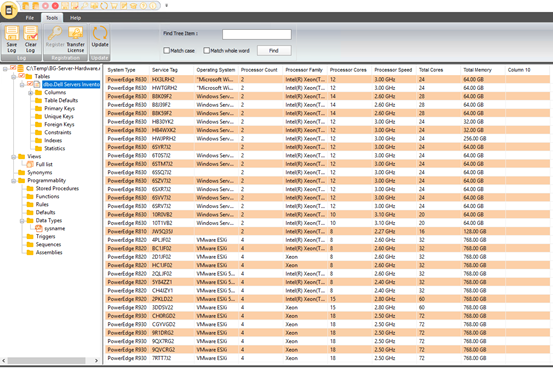Screen dimensions: 553x368
Task: Collapse the Data Types tree node
Action: (22, 221)
